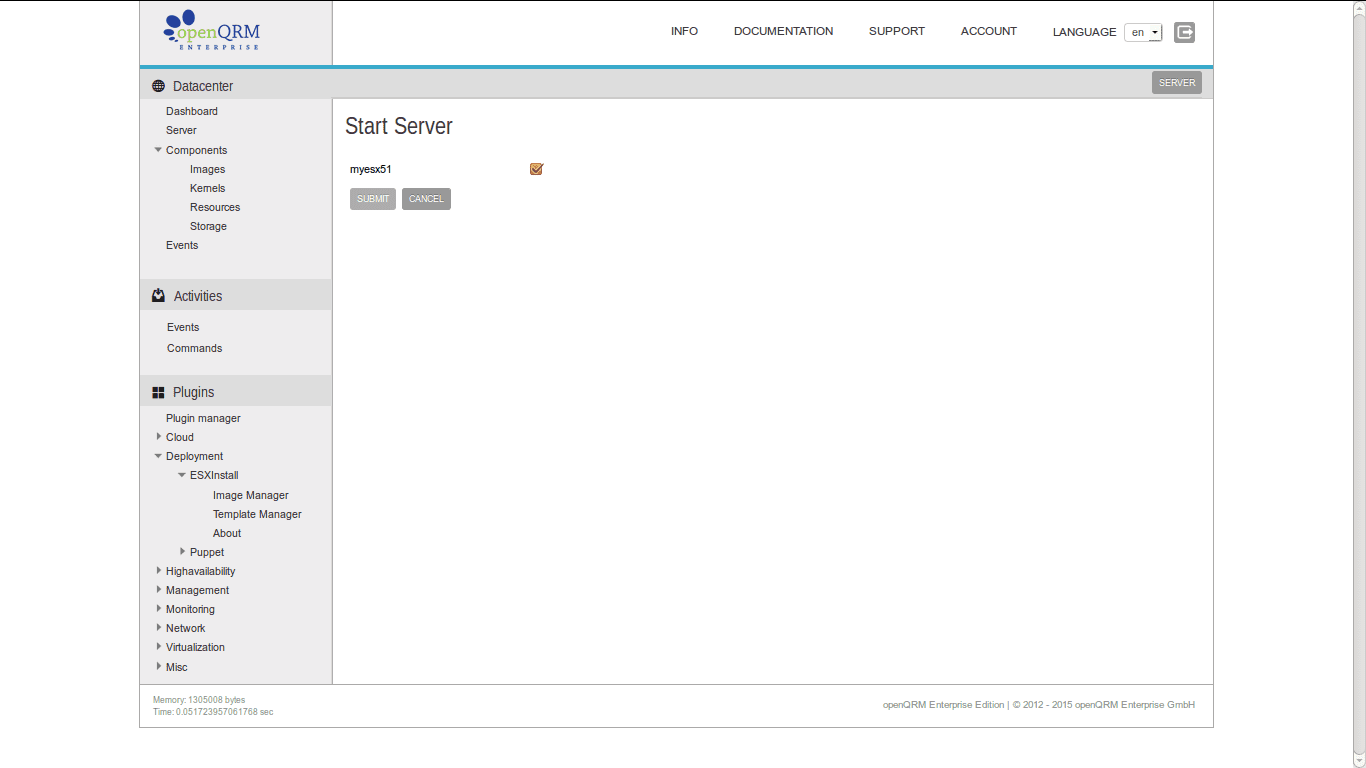
Task: Open the DOCUMENTATION menu
Action: point(783,31)
